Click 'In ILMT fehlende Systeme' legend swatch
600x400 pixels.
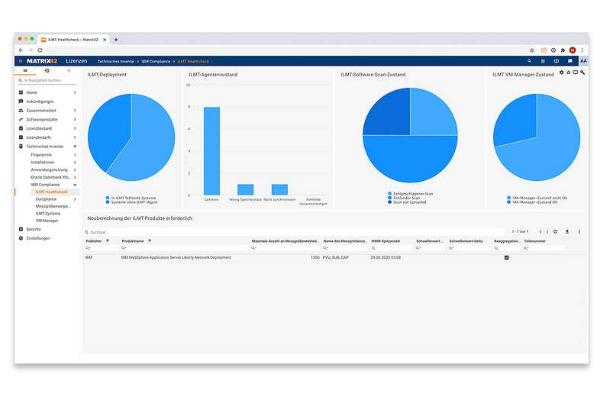(108, 198)
